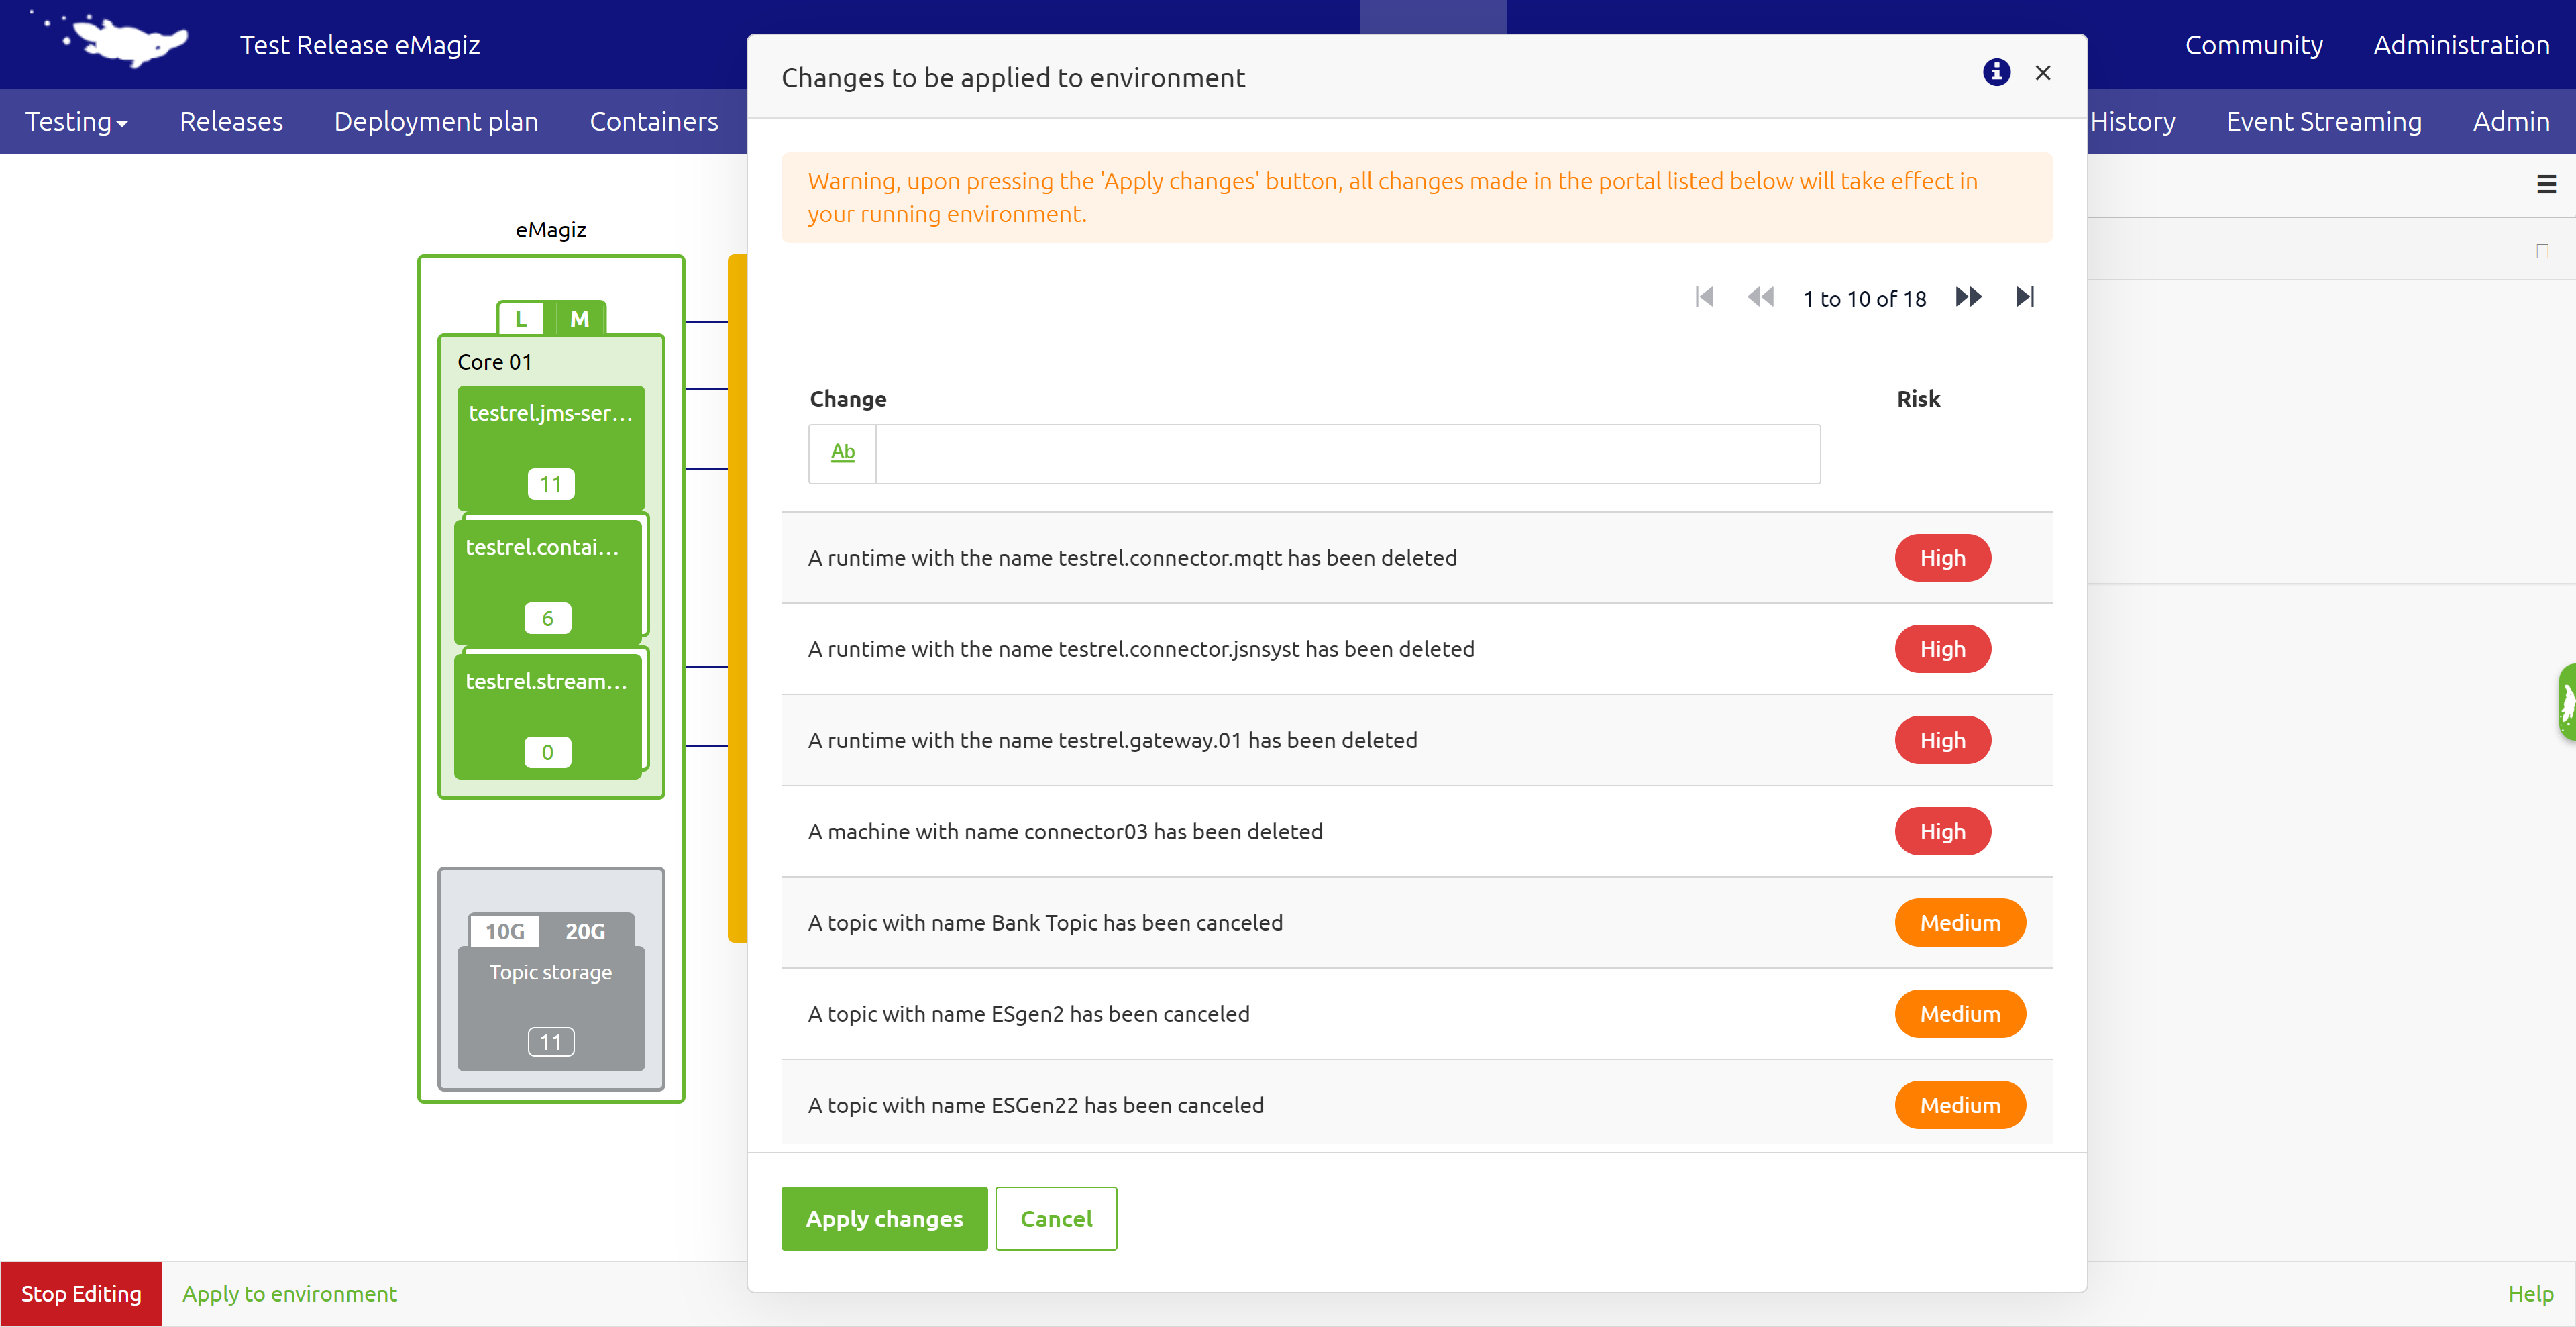Select the 20G topic storage option
2576x1327 pixels.
tap(585, 931)
